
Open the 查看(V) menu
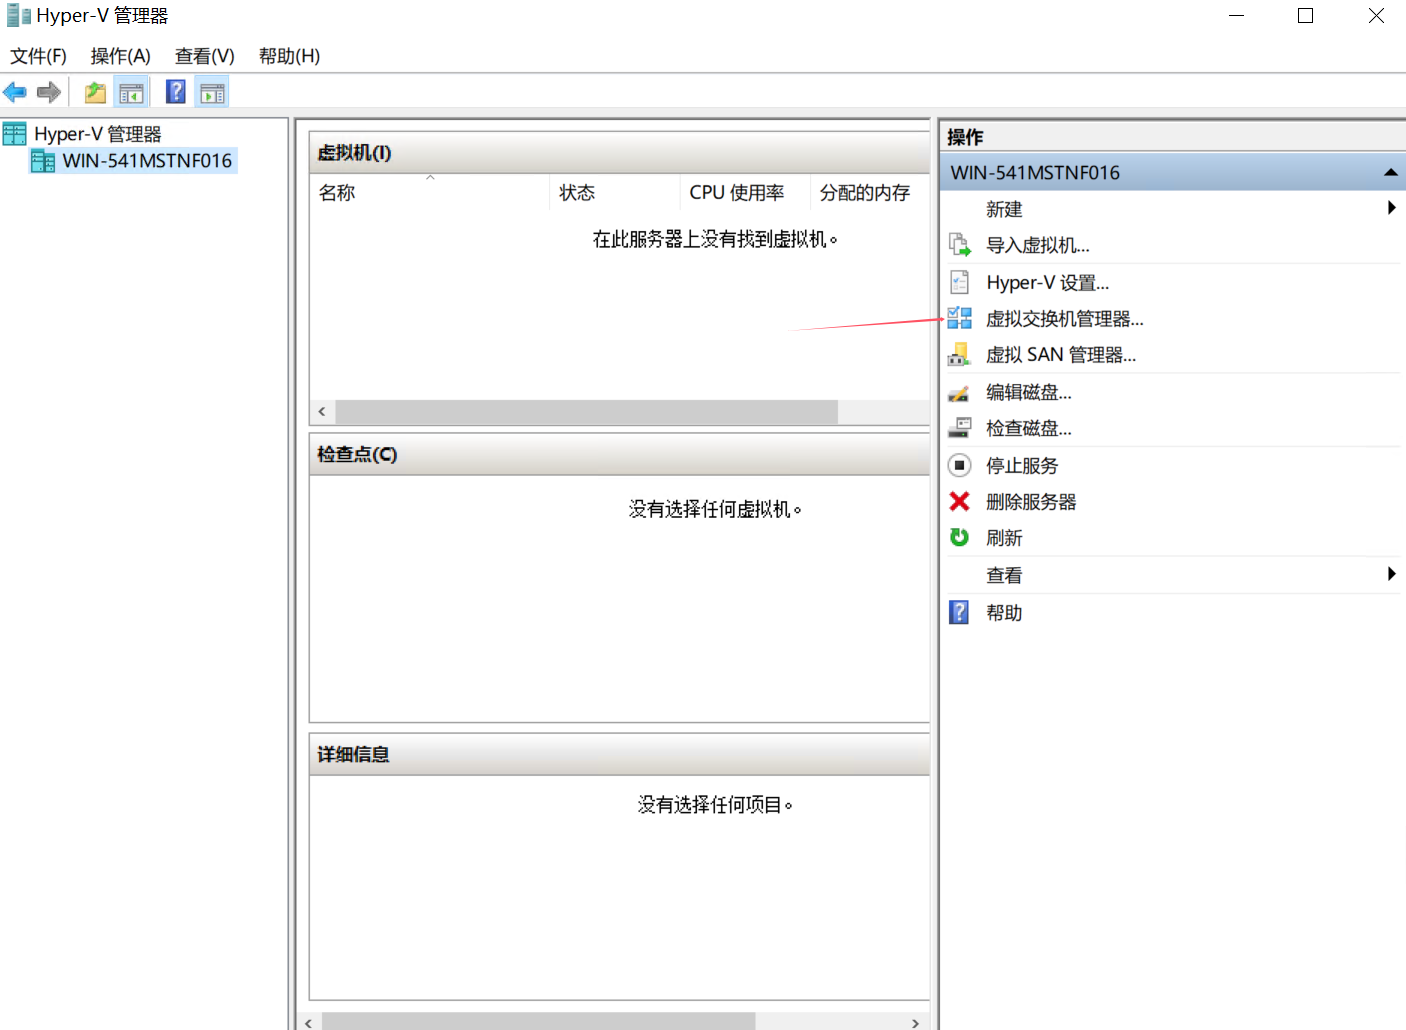(x=205, y=56)
